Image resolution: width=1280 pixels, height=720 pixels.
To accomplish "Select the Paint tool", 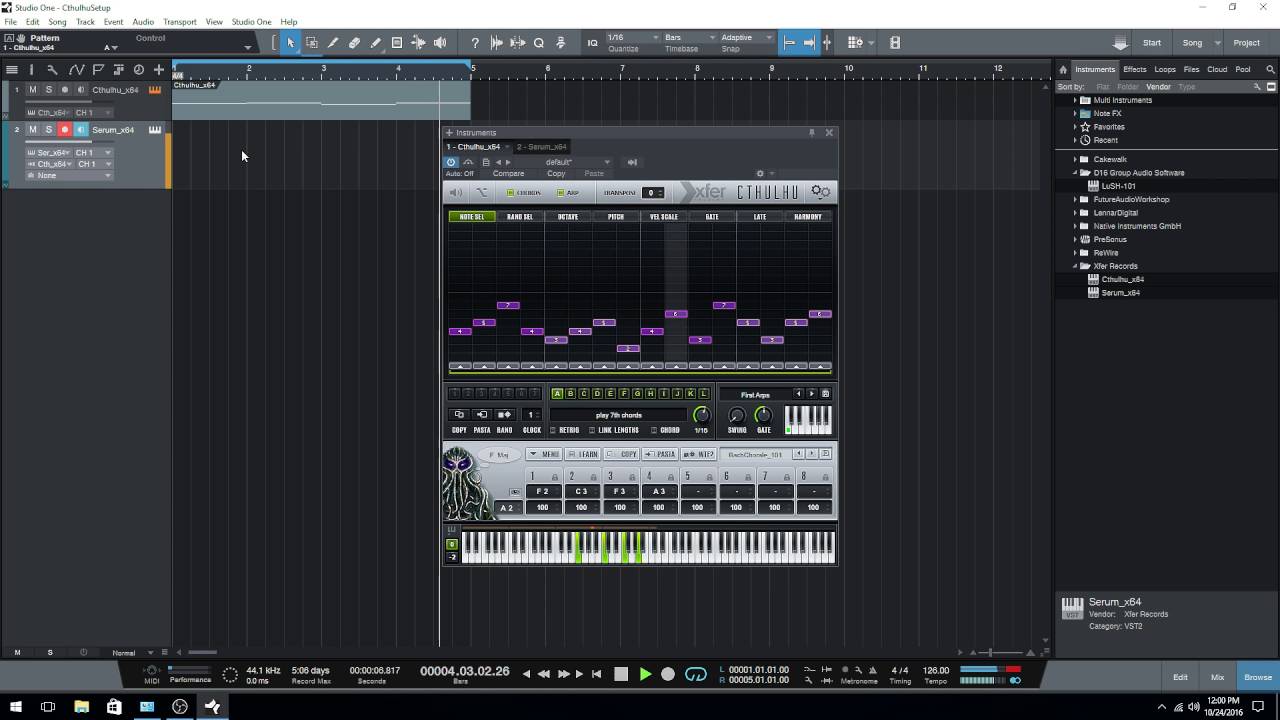I will coord(375,43).
